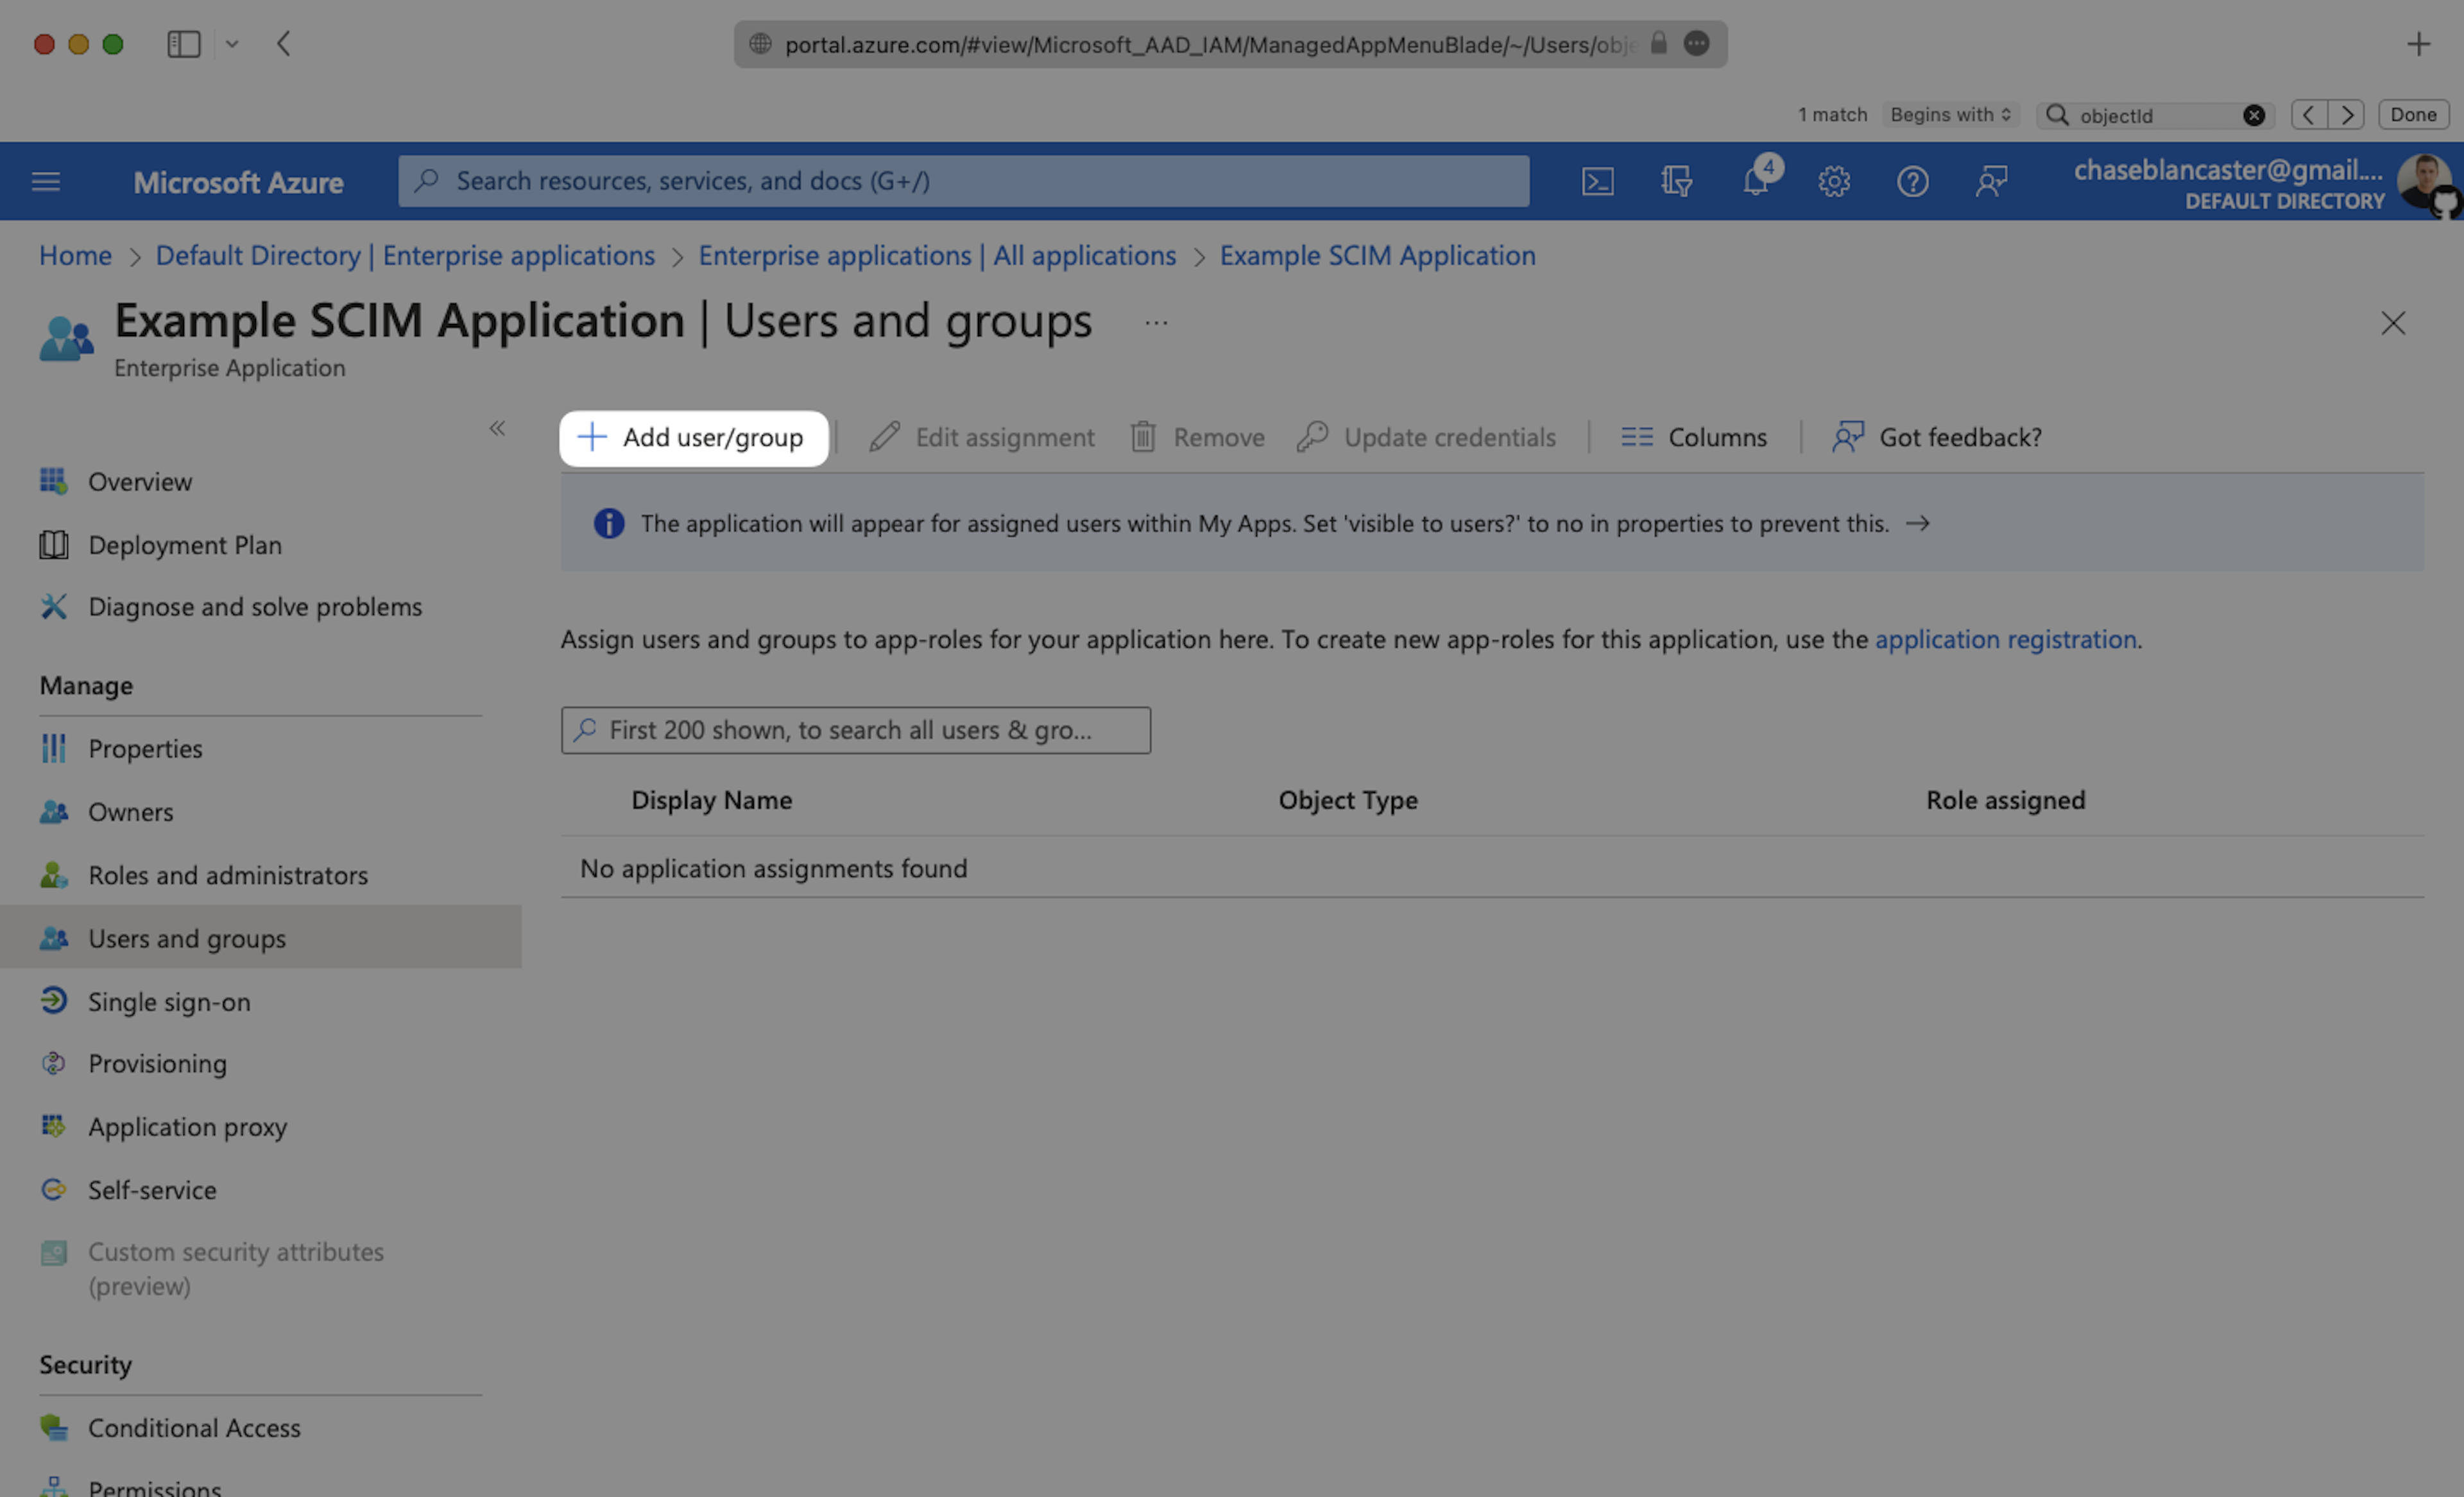Image resolution: width=2464 pixels, height=1497 pixels.
Task: Clear the objectId find text
Action: click(2253, 115)
